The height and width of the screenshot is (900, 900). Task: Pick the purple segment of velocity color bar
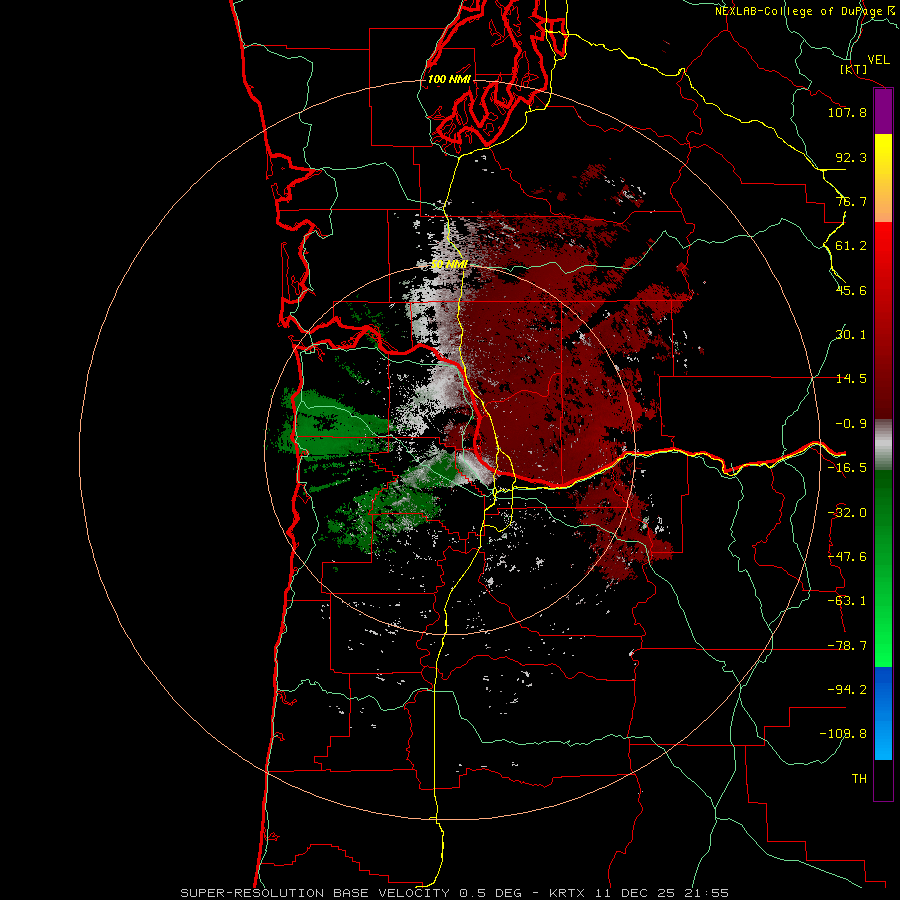click(x=883, y=111)
